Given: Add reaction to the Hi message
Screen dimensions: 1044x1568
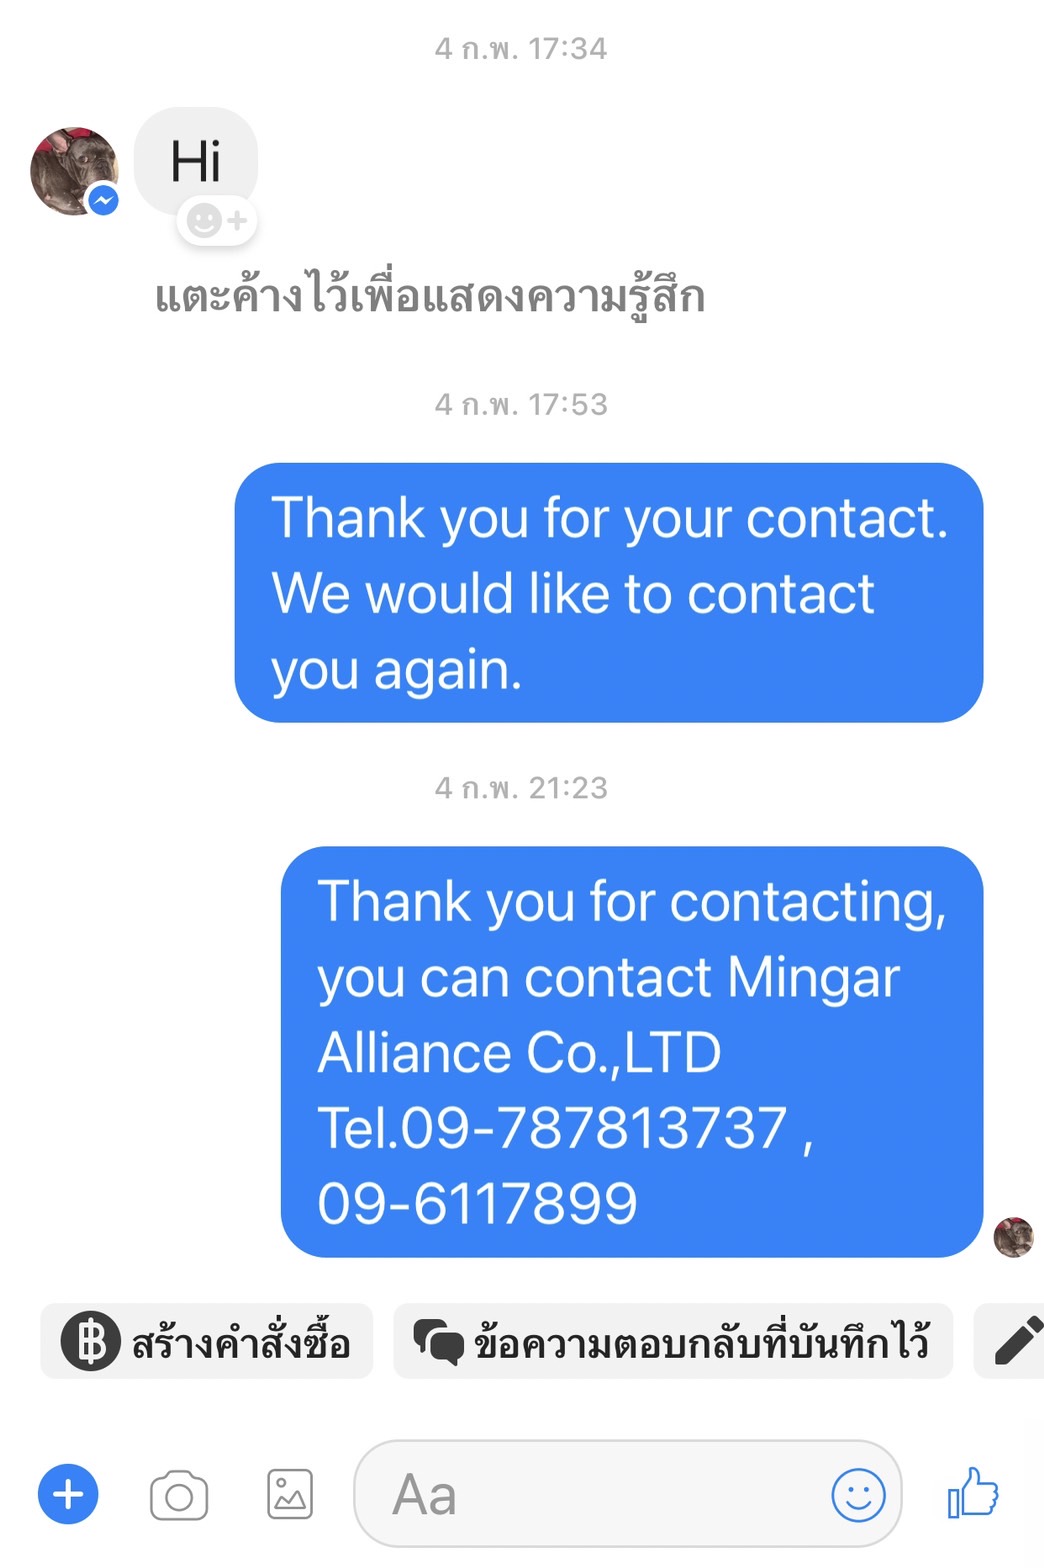Looking at the screenshot, I should coord(217,221).
